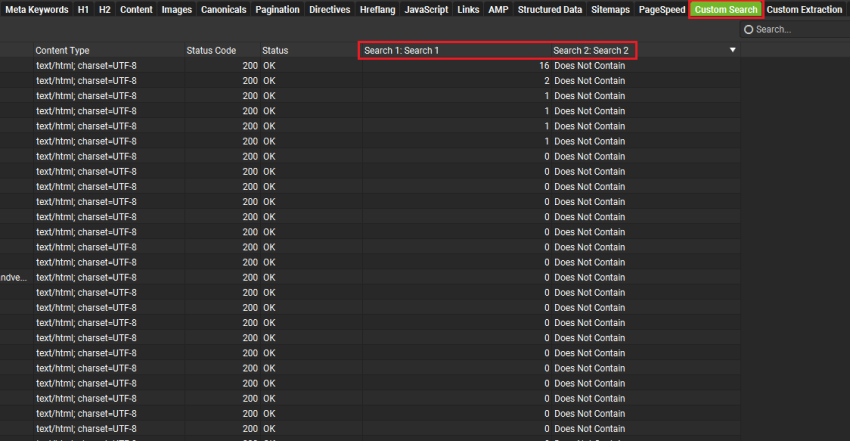Open the Custom Extraction tab
850x441 pixels.
click(x=804, y=9)
